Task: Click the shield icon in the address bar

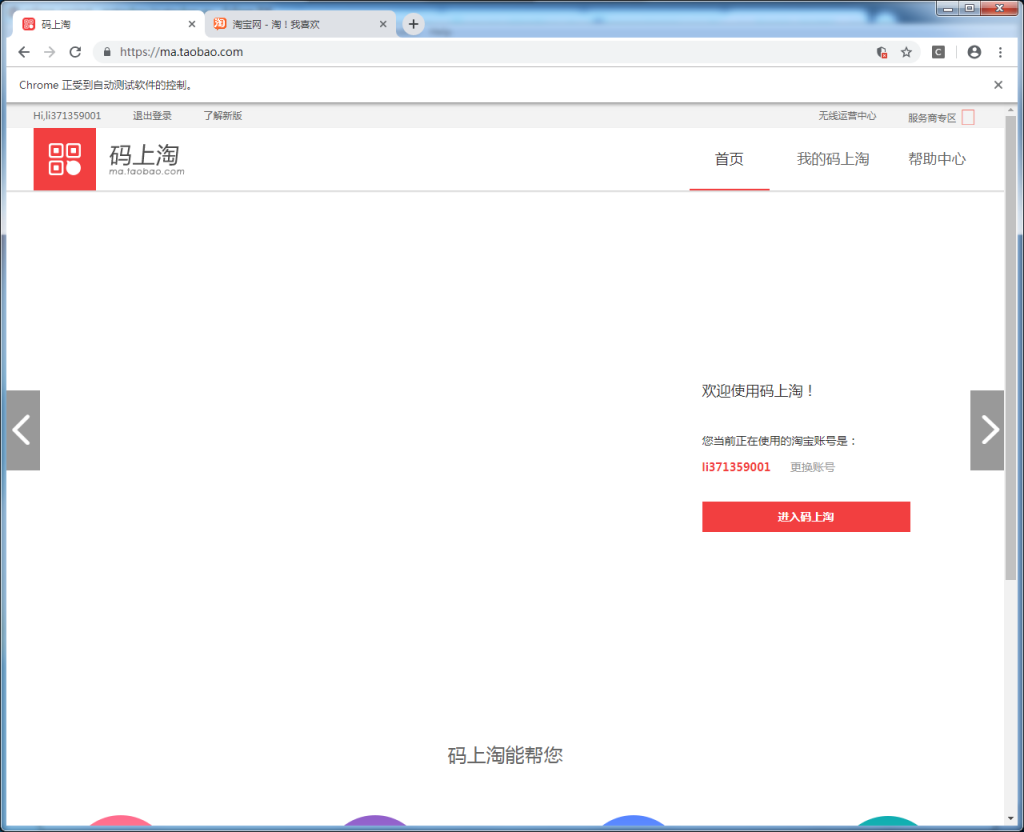Action: click(882, 52)
